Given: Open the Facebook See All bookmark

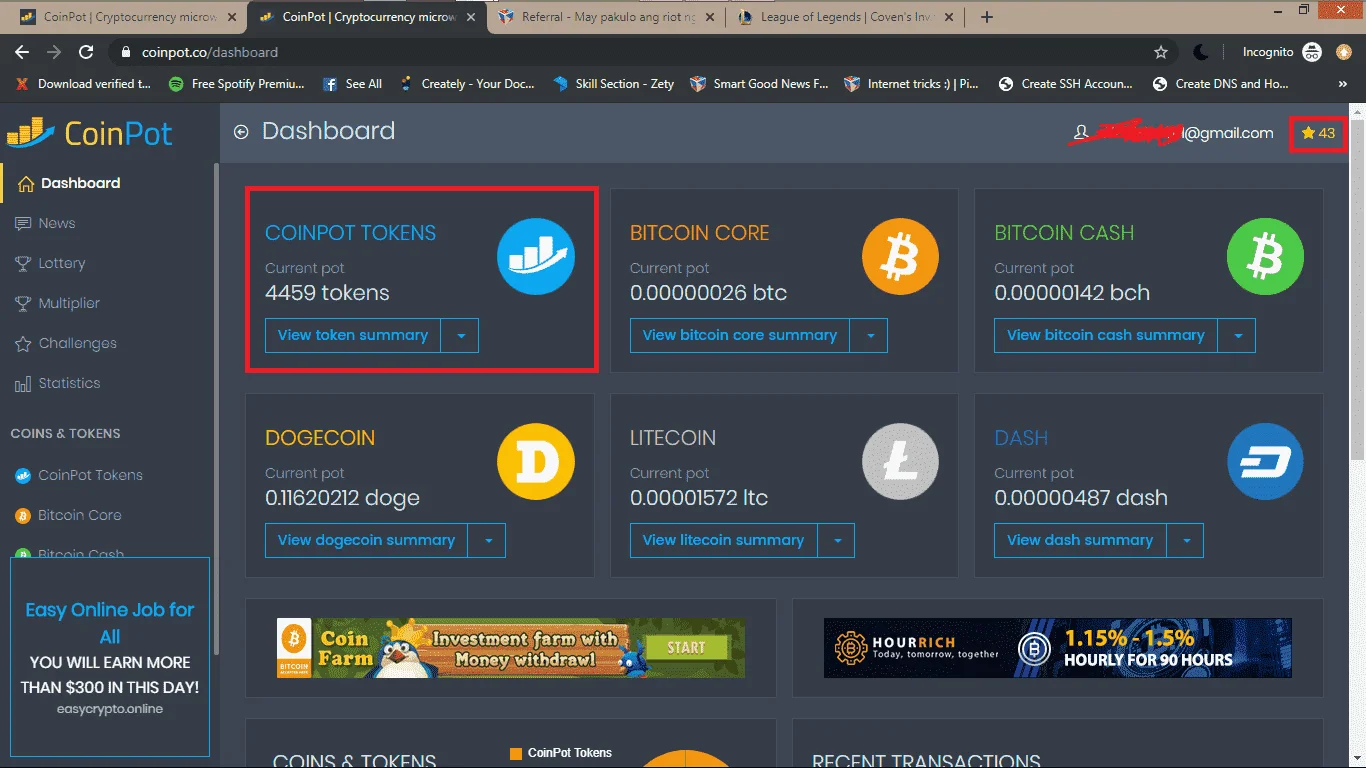Looking at the screenshot, I should [352, 84].
